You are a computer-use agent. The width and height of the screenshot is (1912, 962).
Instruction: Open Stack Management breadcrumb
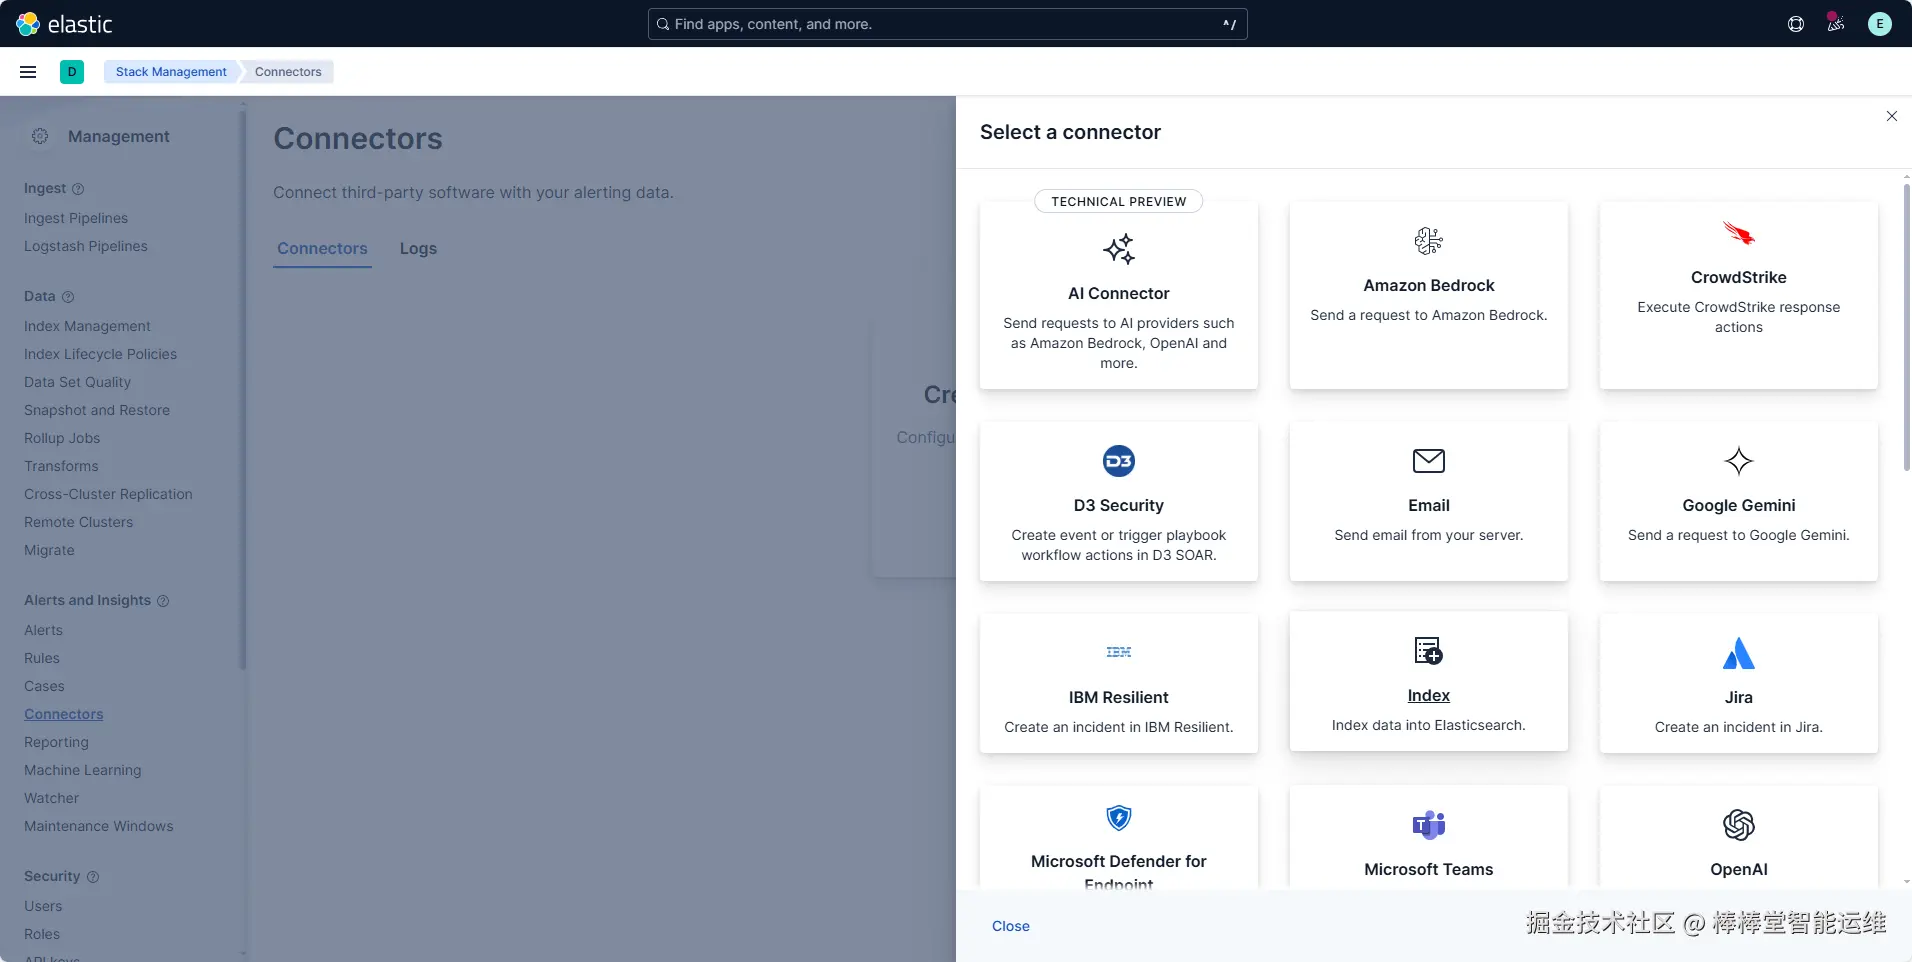point(171,72)
